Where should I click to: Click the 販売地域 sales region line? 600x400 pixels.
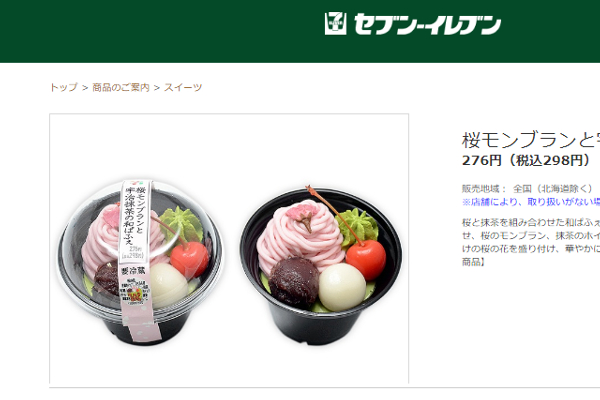[527, 188]
